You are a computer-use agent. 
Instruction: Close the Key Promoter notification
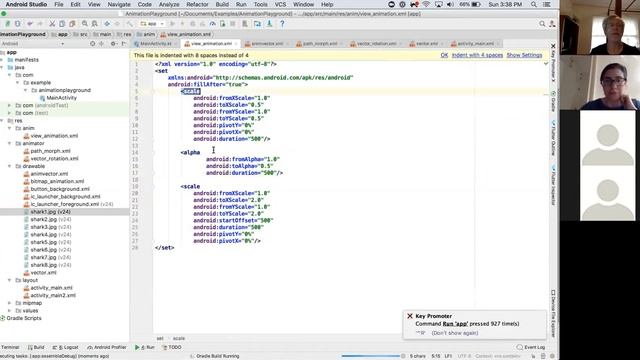(x=410, y=316)
